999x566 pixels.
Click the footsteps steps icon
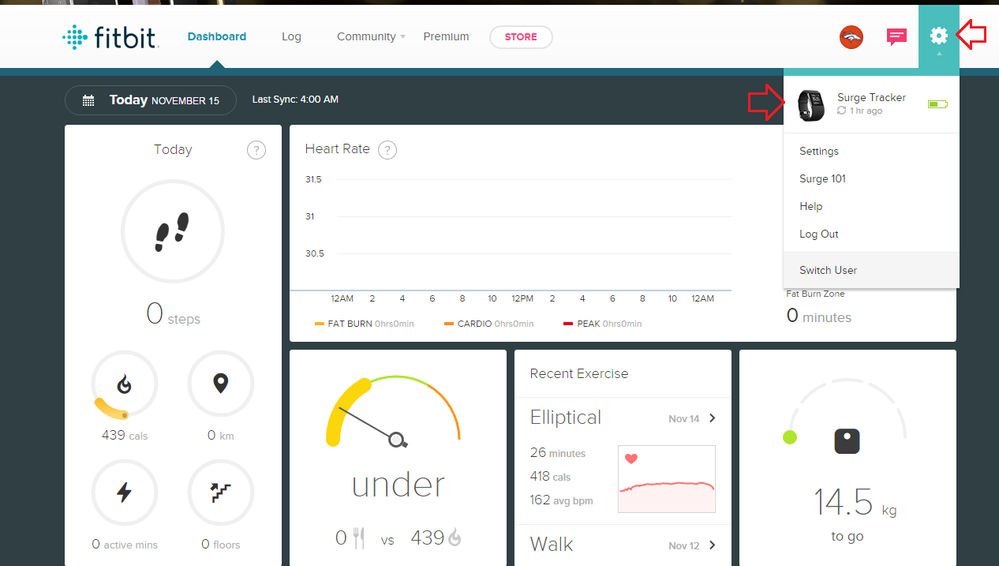click(173, 231)
